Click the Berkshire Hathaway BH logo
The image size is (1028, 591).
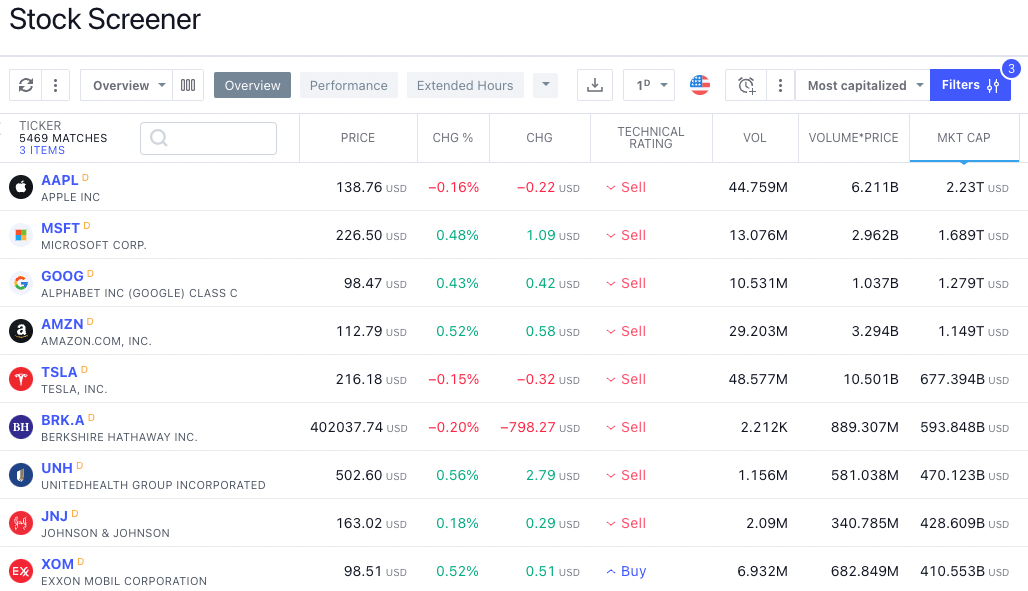(21, 427)
